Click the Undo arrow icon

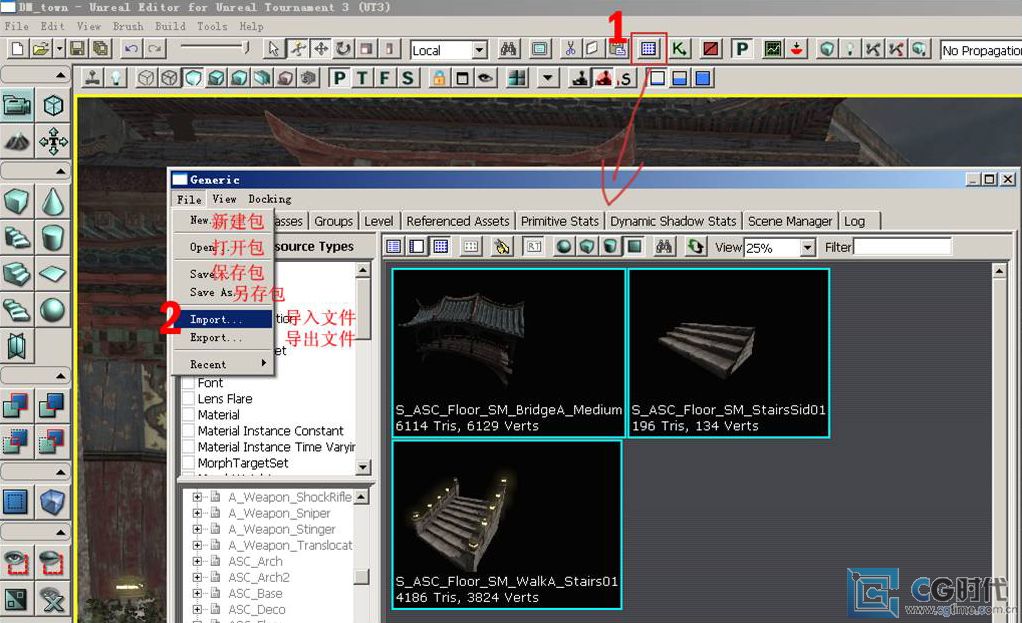(131, 49)
